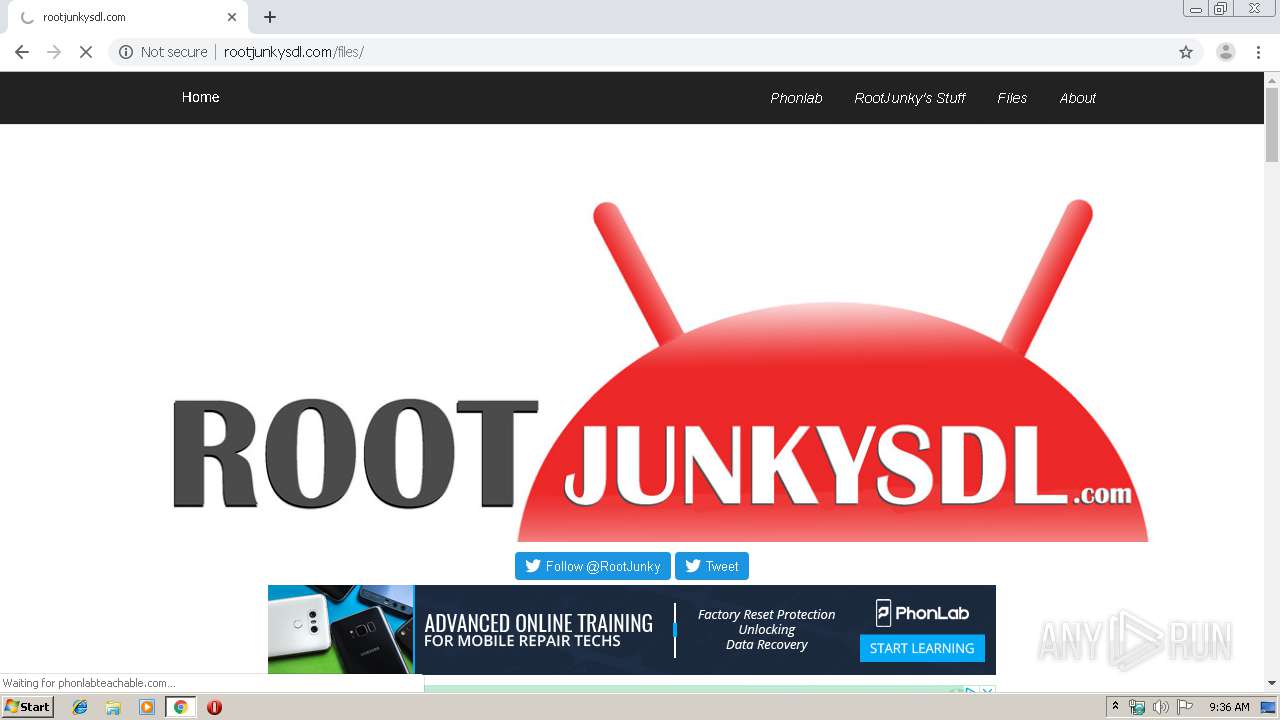View site info for Not secure

[x=163, y=52]
